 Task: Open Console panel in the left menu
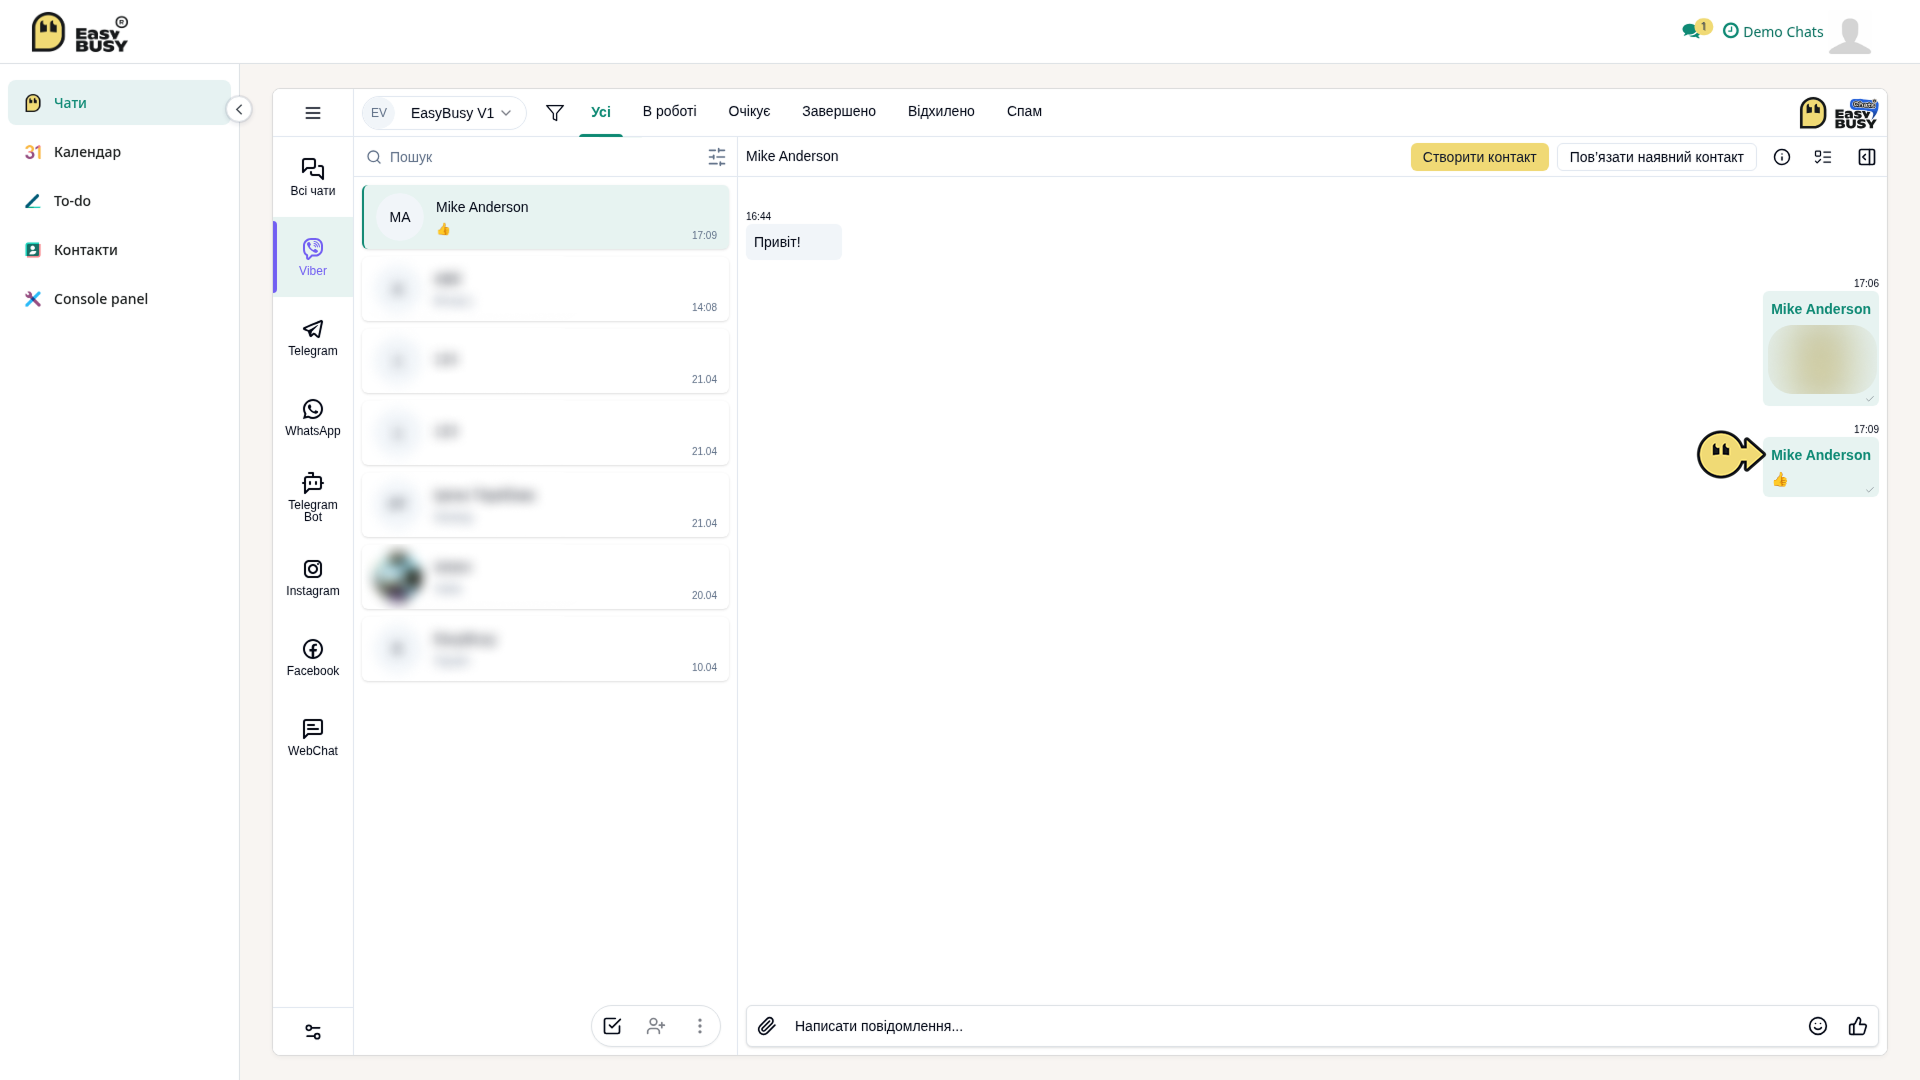[119, 299]
